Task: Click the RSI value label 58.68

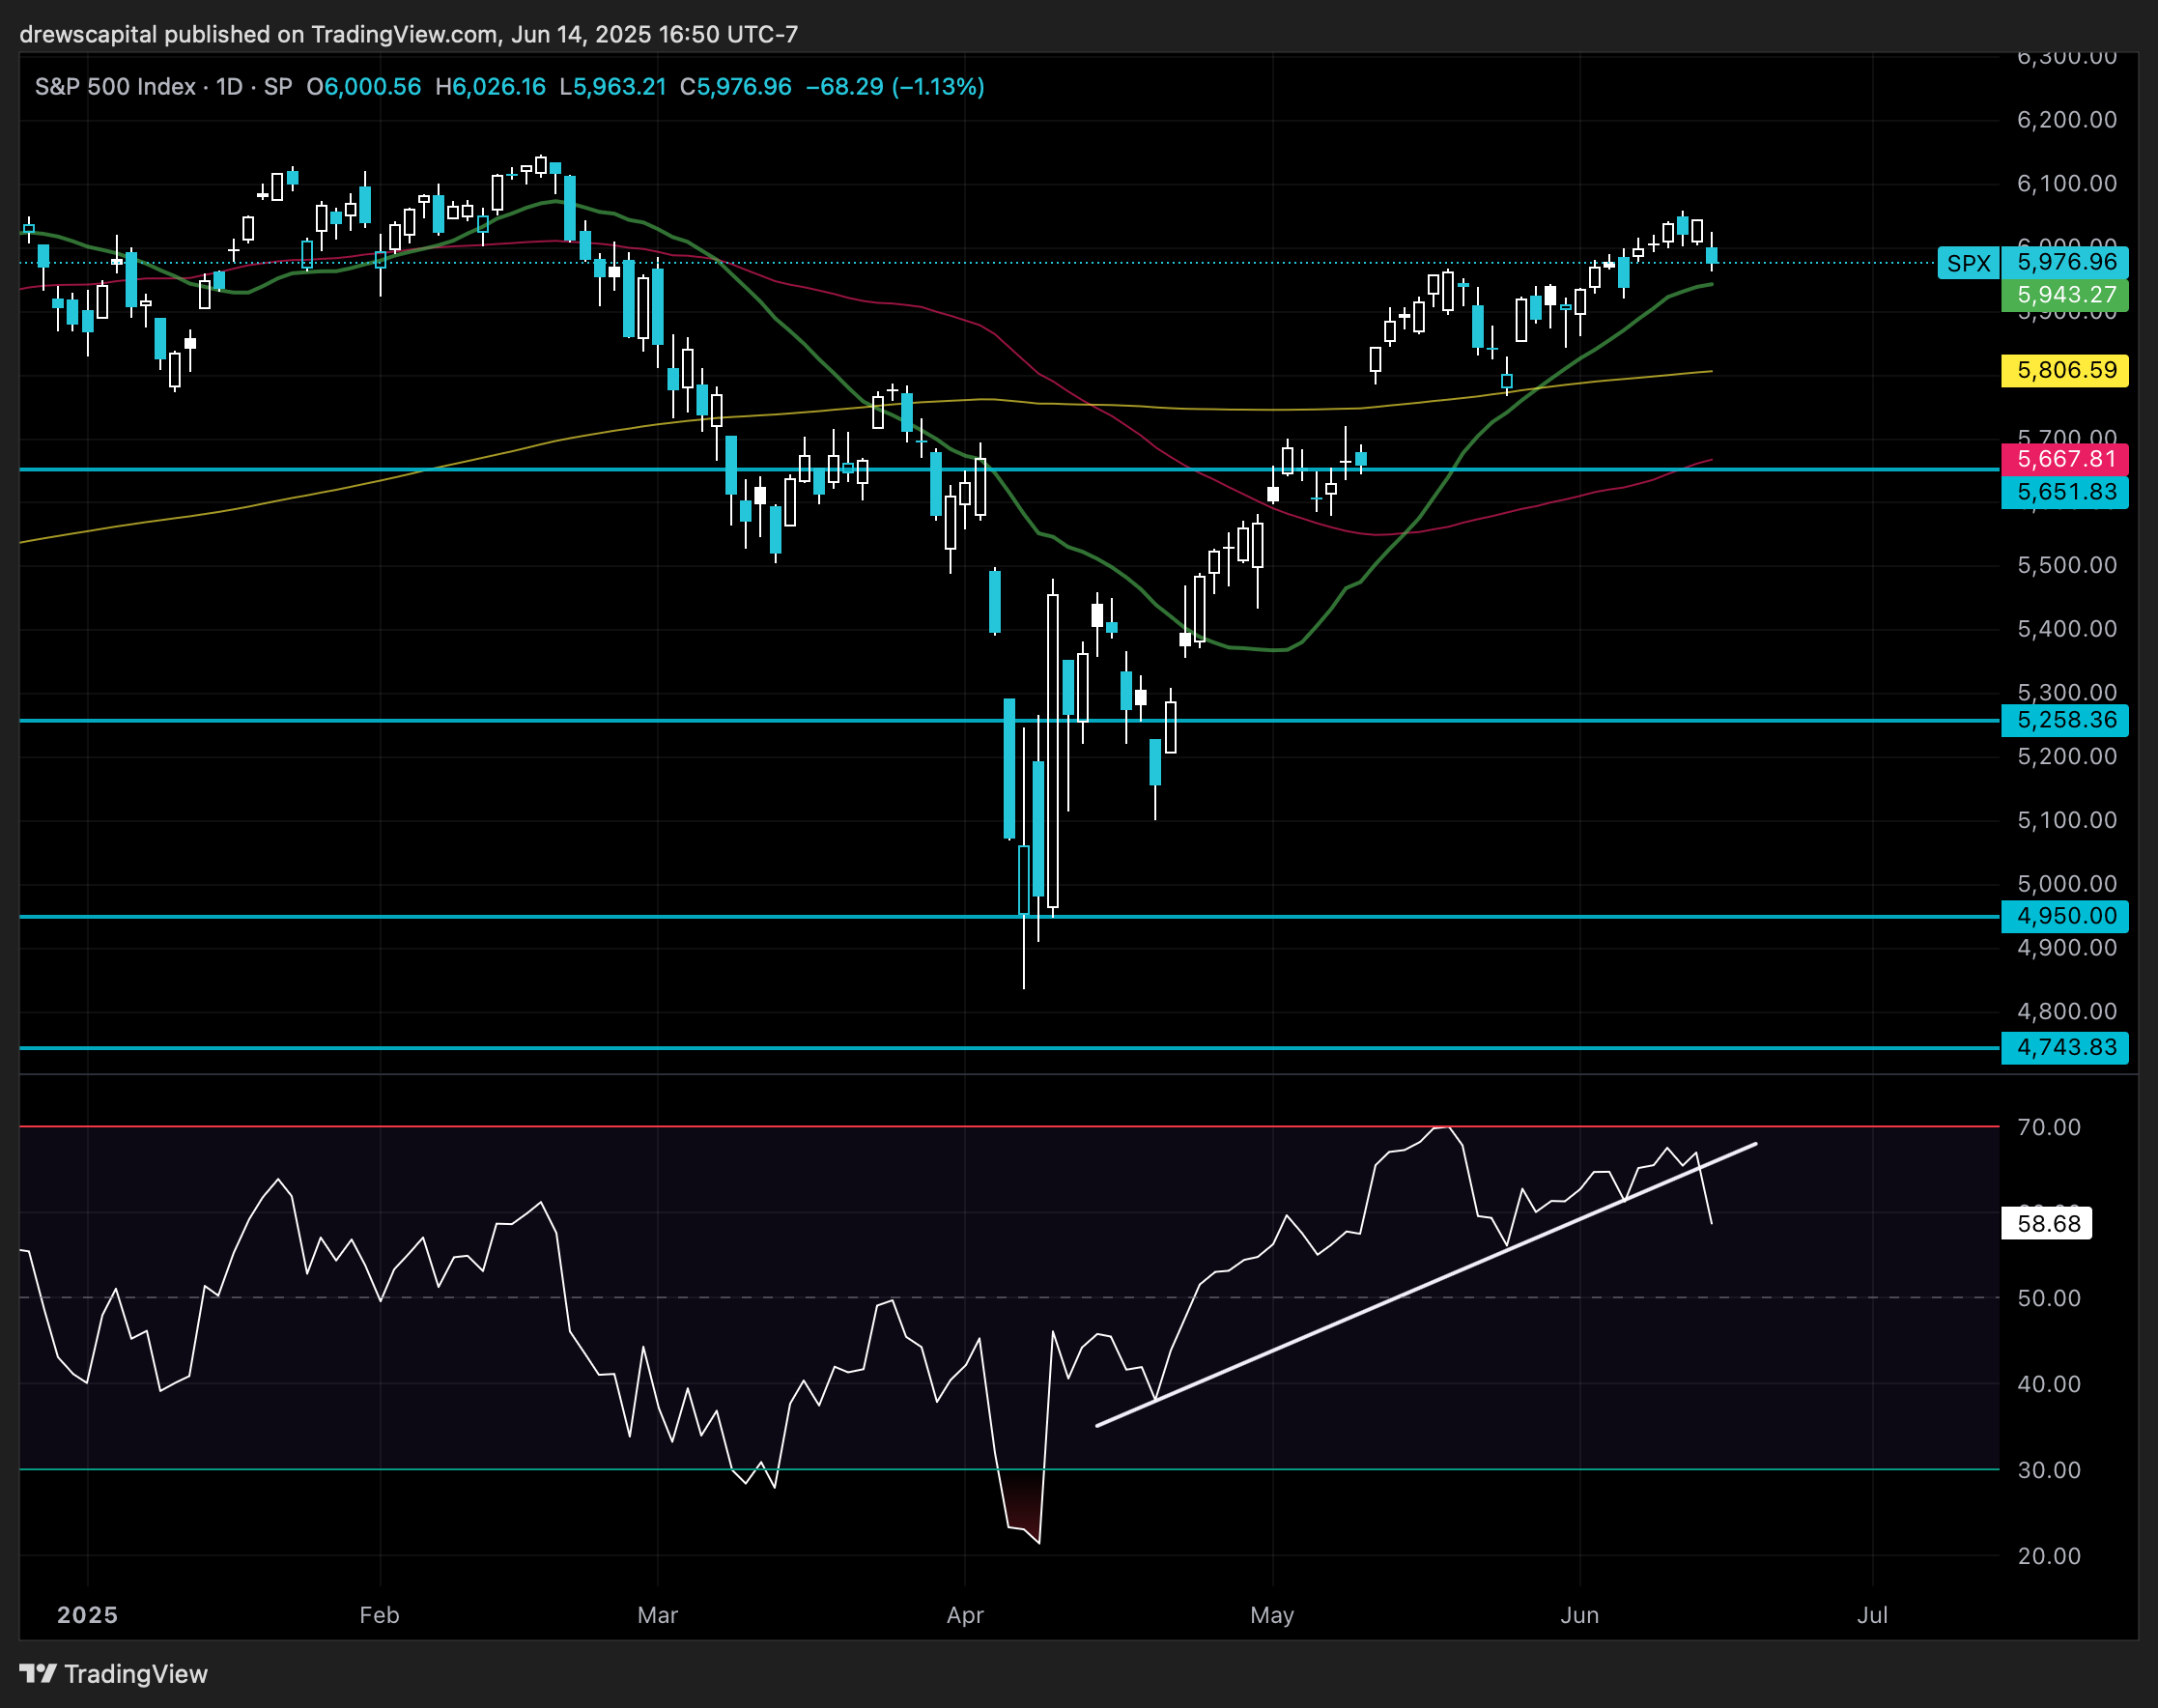Action: [2047, 1223]
